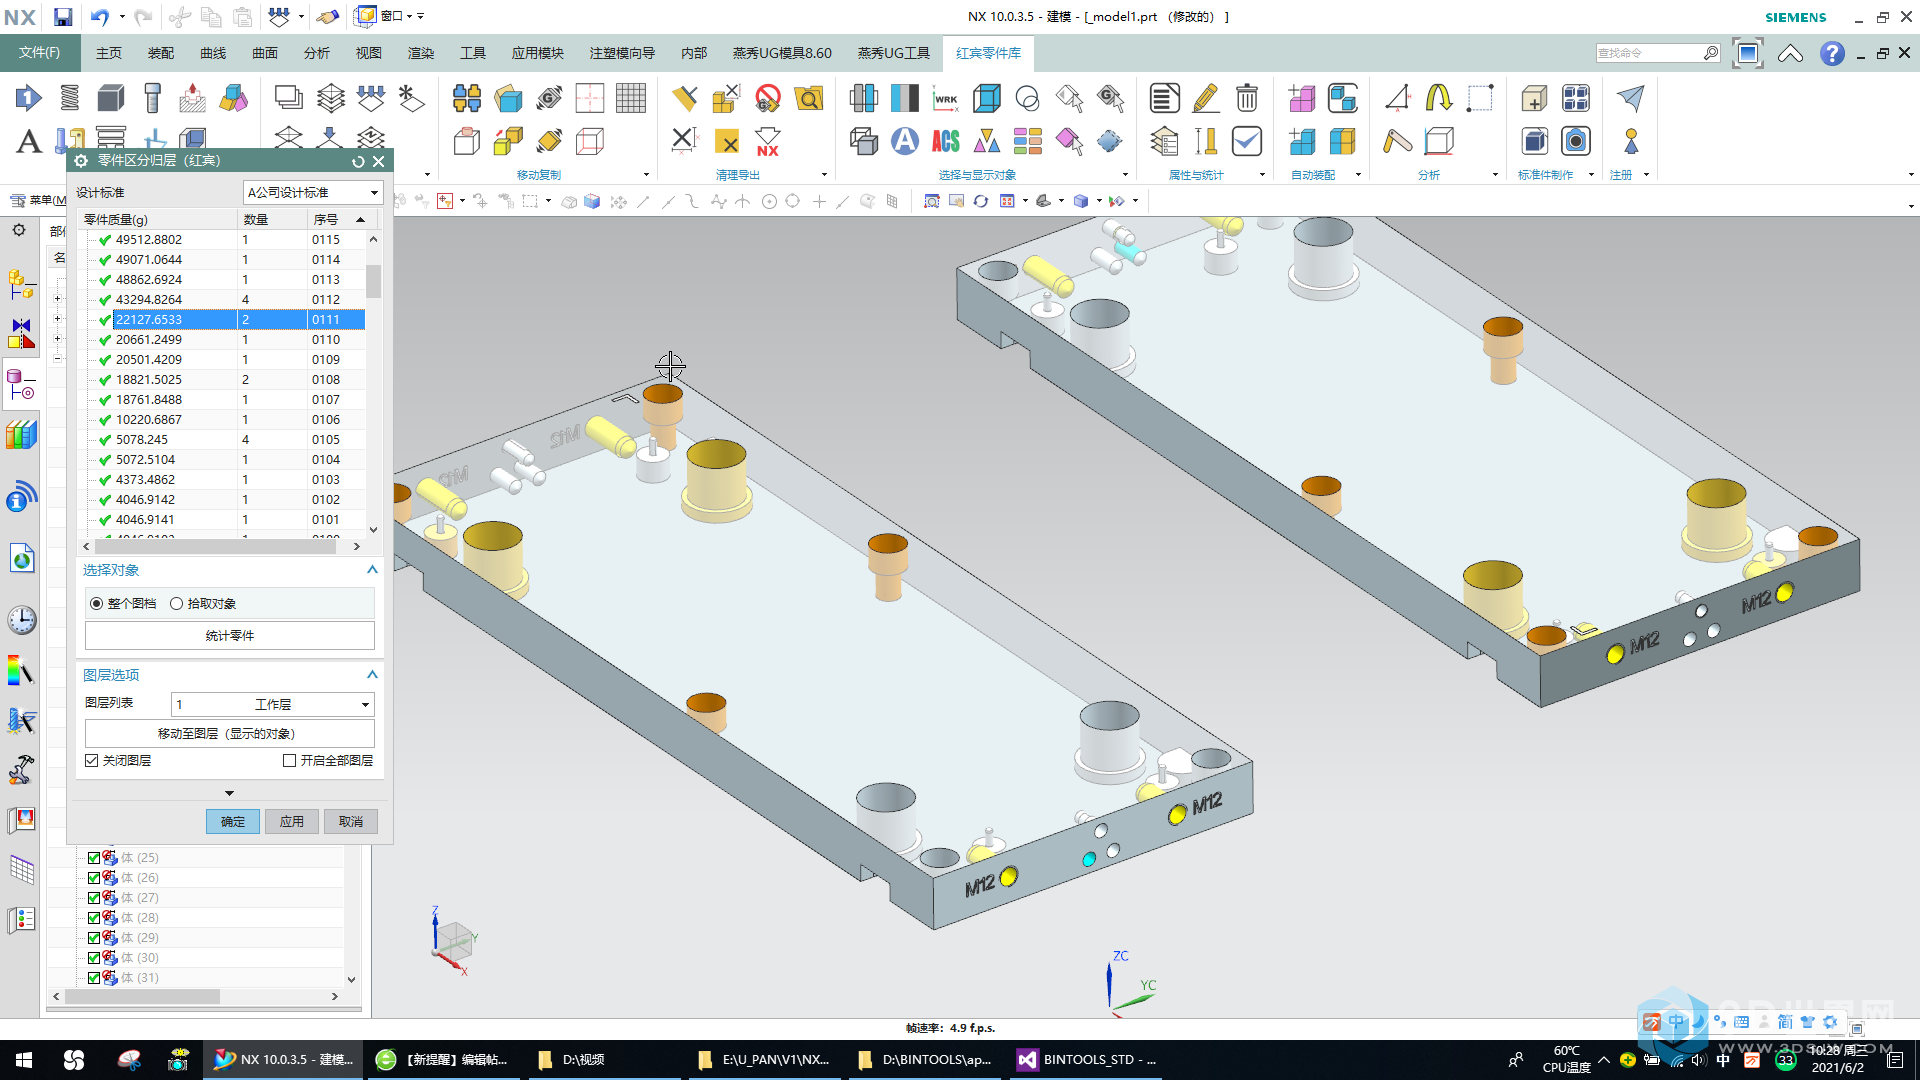Uncheck the 体 (29) item checkbox
Screen dimensions: 1920x1080
point(94,938)
